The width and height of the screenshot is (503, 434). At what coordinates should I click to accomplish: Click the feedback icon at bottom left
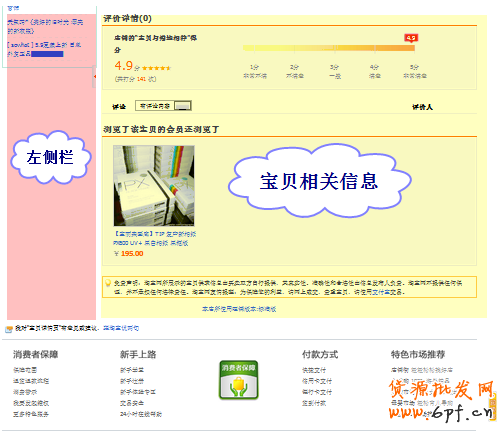(x=9, y=329)
